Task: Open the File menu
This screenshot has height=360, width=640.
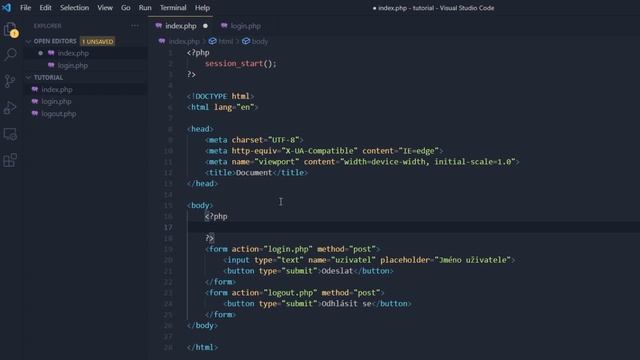Action: tap(25, 8)
